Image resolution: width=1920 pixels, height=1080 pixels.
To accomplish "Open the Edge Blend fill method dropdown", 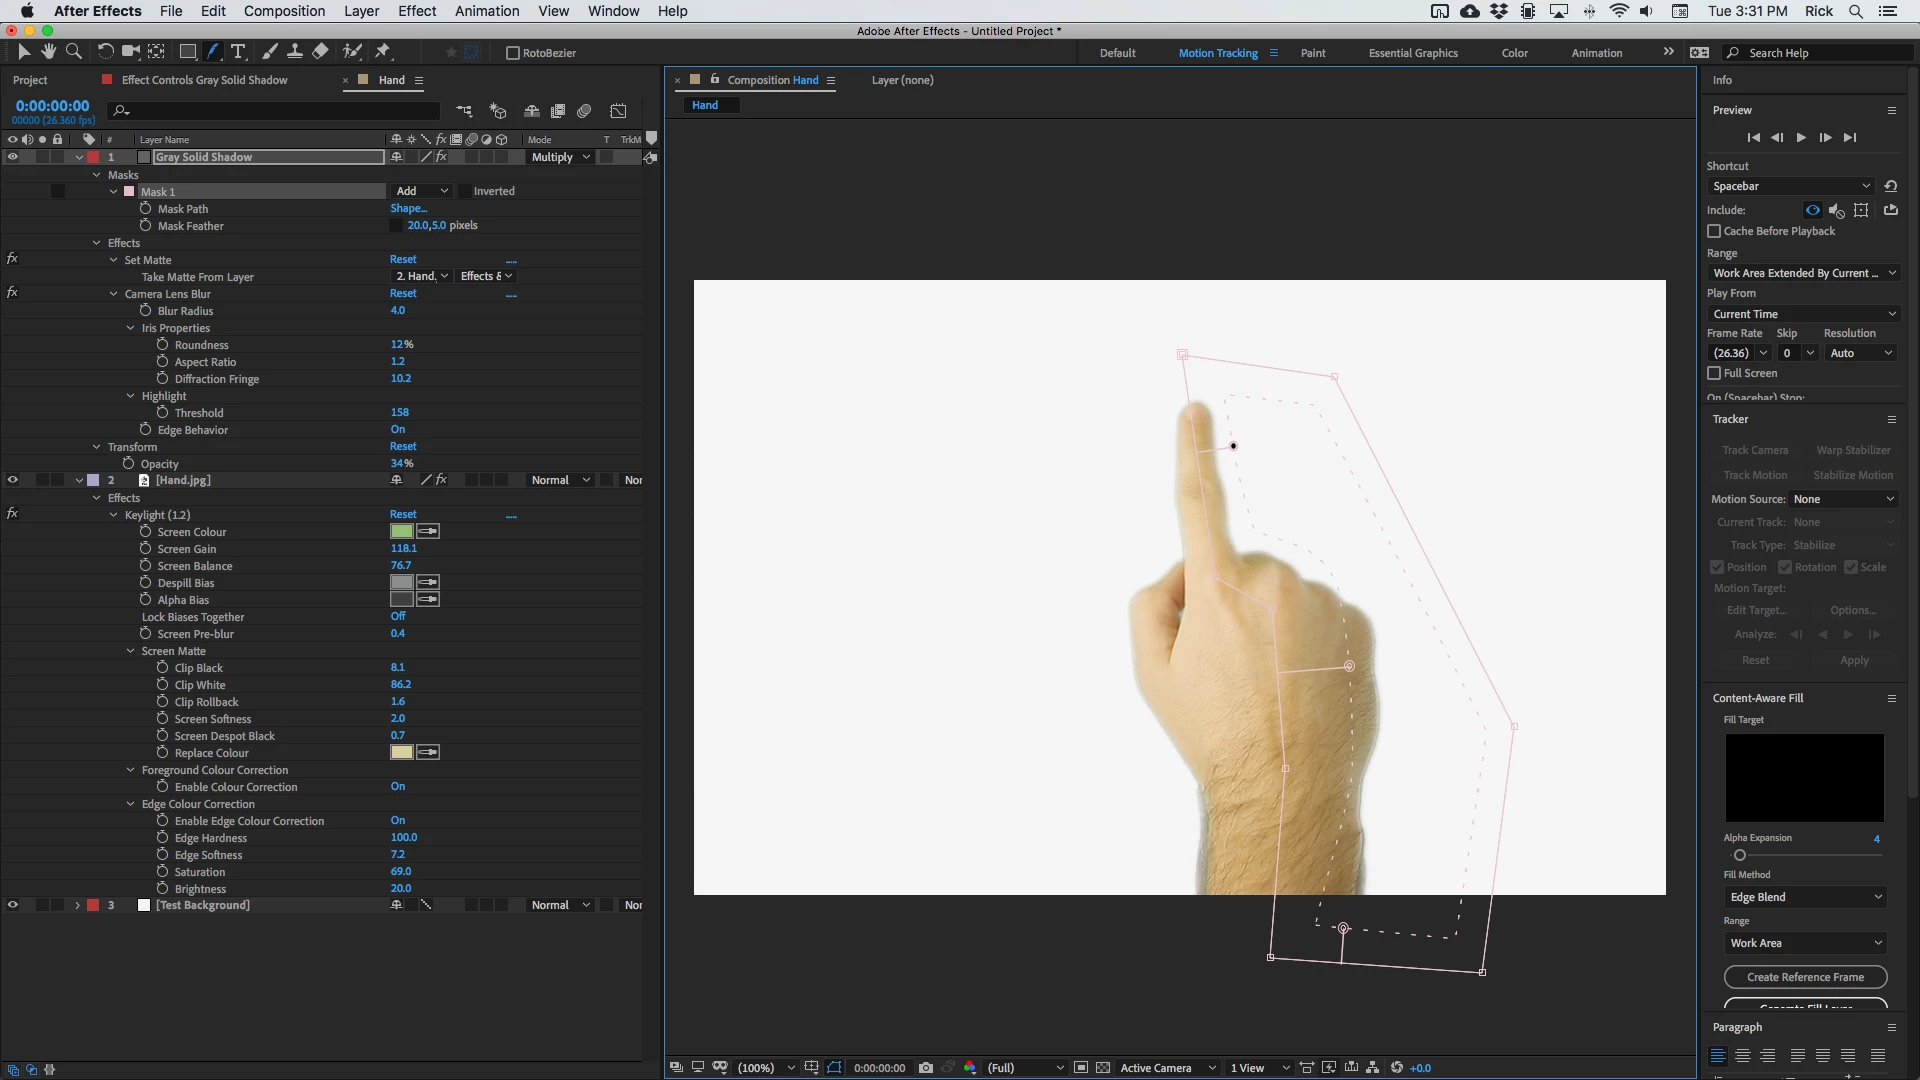I will [1805, 897].
